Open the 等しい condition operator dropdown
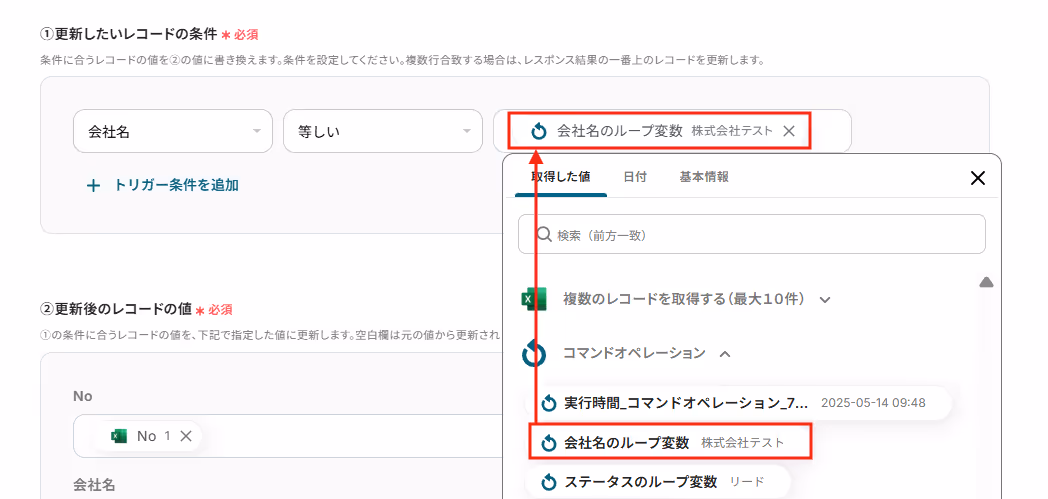 [x=383, y=132]
